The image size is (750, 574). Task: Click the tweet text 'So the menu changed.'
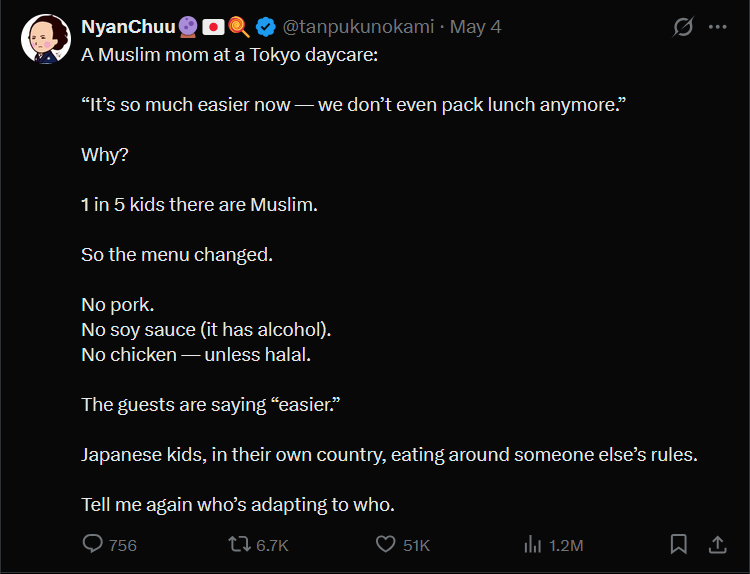click(177, 254)
